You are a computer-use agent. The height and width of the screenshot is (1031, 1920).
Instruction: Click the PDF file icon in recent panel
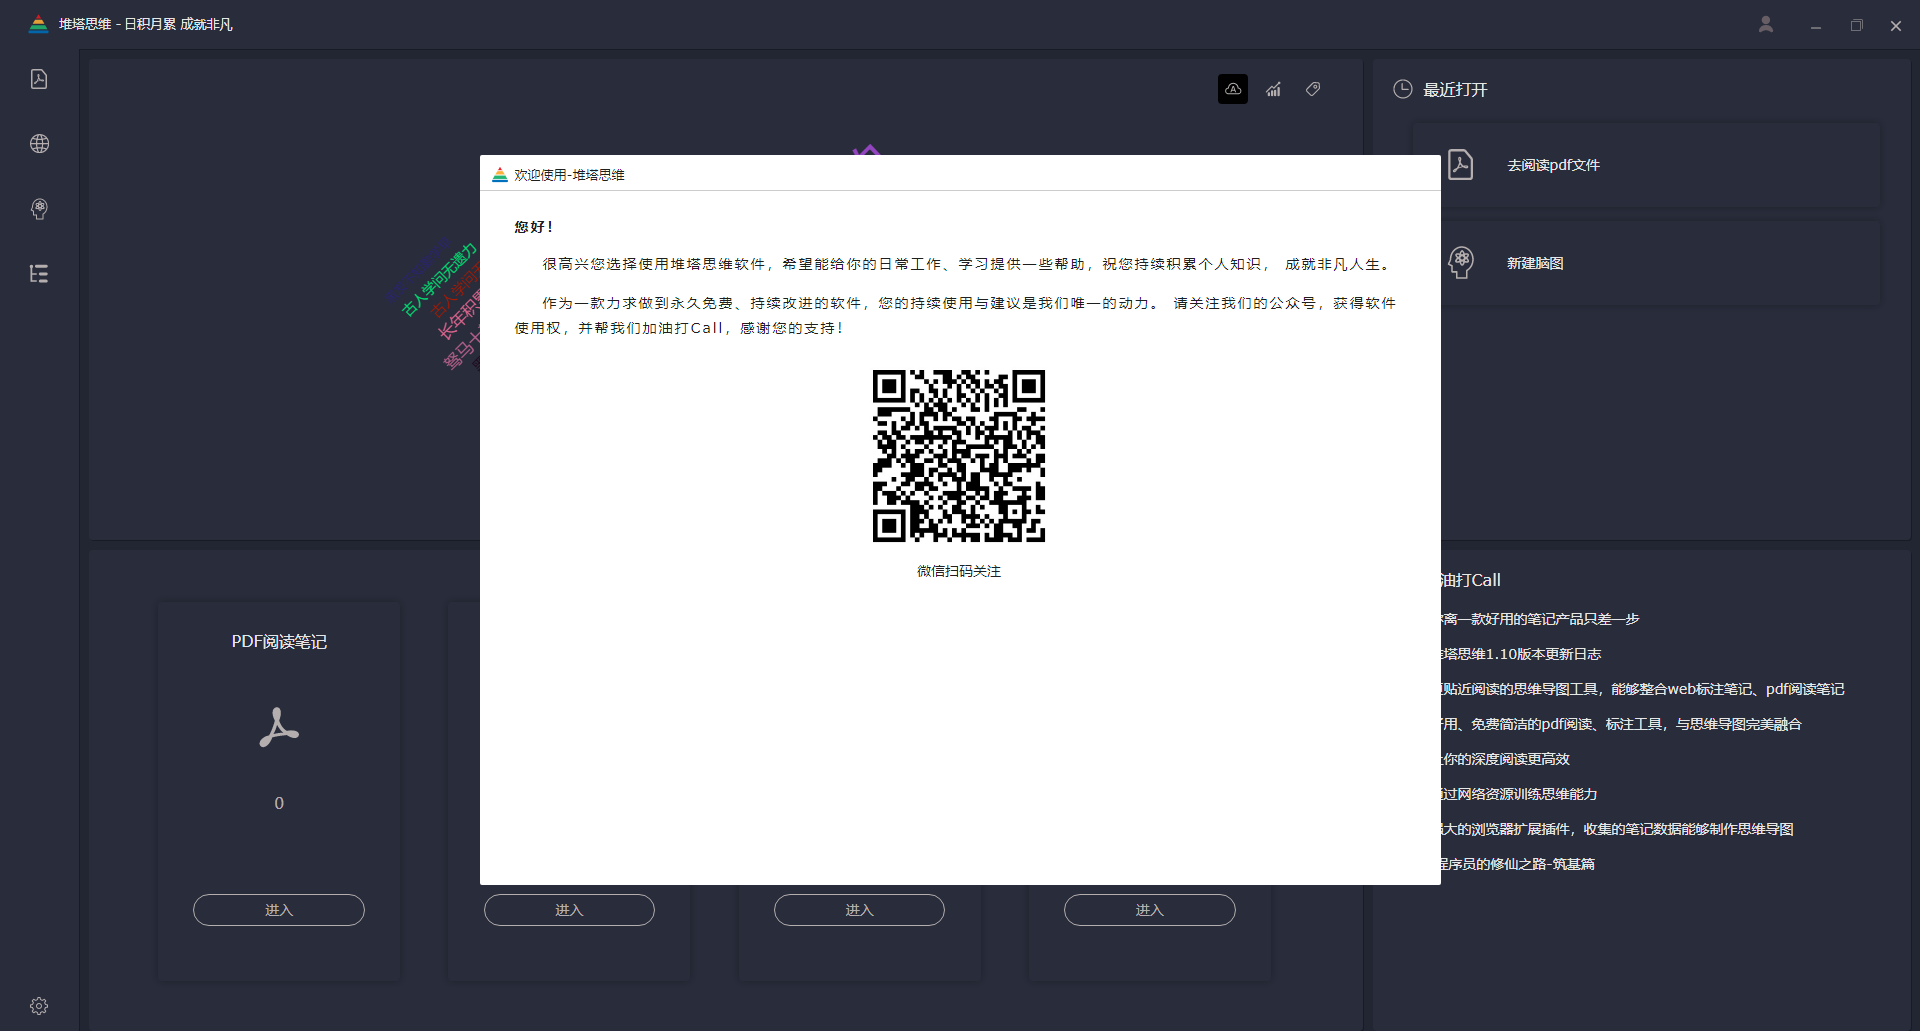[1461, 165]
